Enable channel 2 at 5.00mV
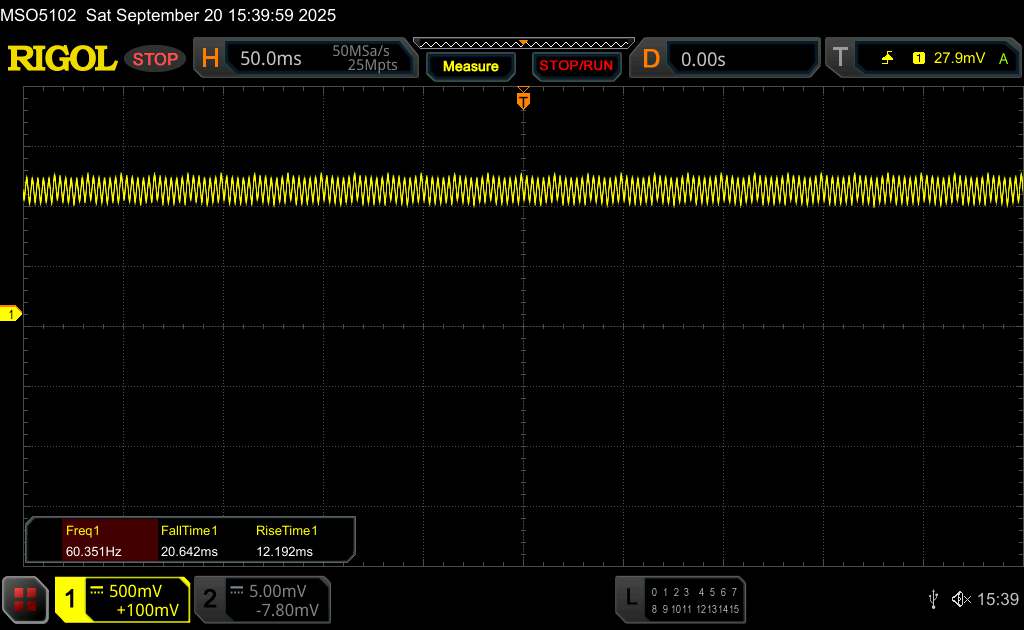 (x=261, y=599)
